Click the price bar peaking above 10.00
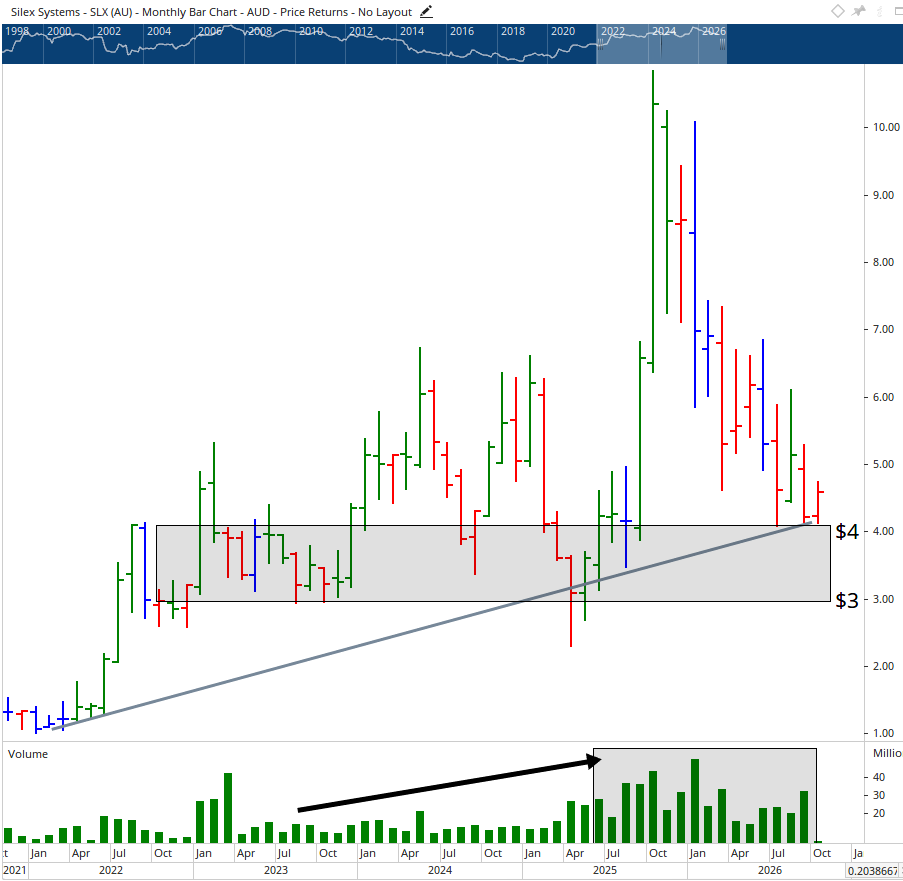This screenshot has width=903, height=881. (652, 222)
